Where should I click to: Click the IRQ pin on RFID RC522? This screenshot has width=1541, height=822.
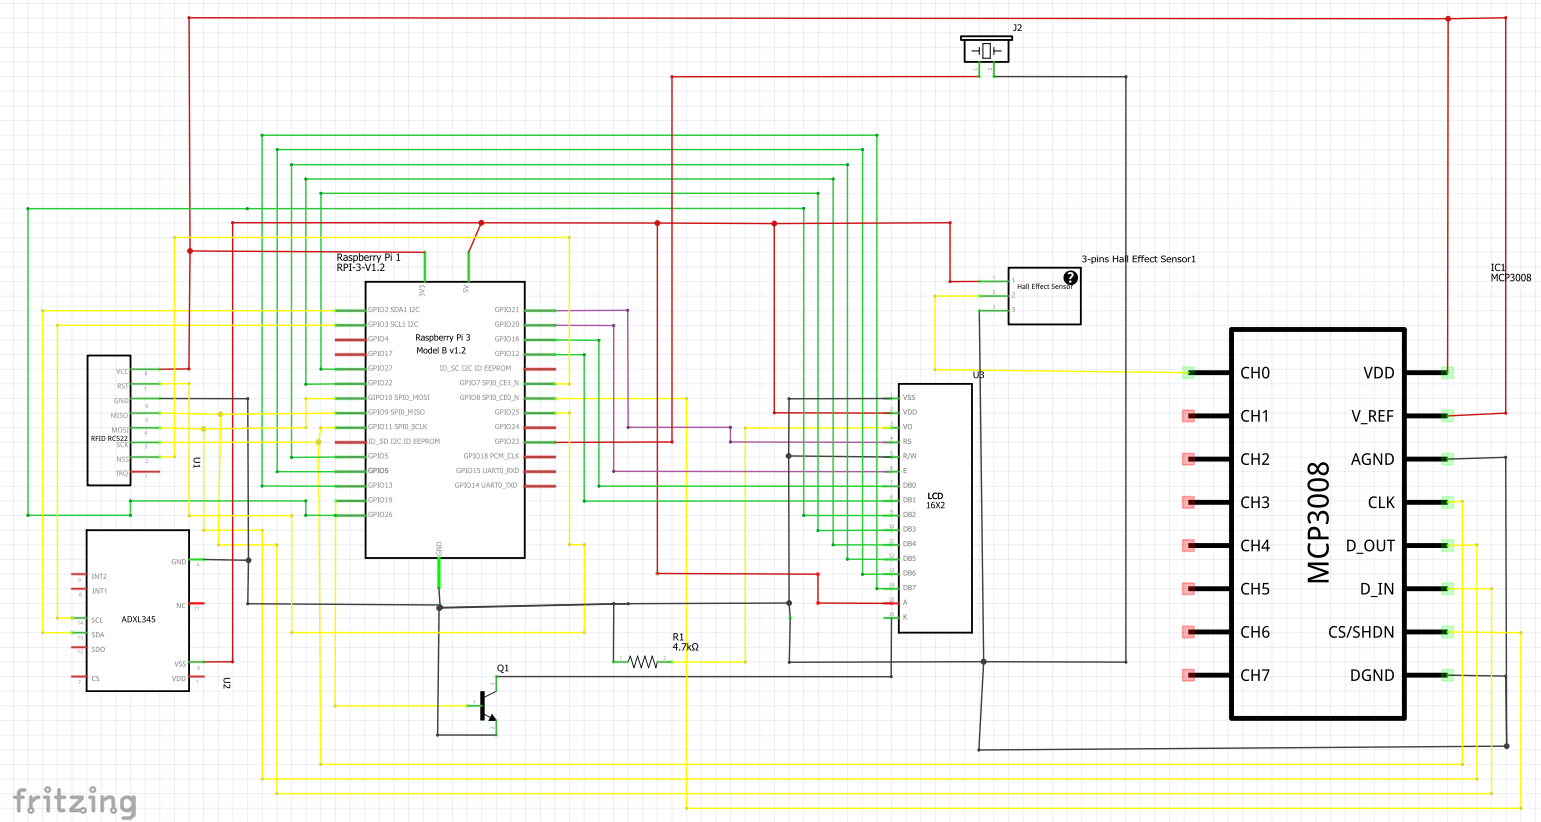click(x=145, y=472)
